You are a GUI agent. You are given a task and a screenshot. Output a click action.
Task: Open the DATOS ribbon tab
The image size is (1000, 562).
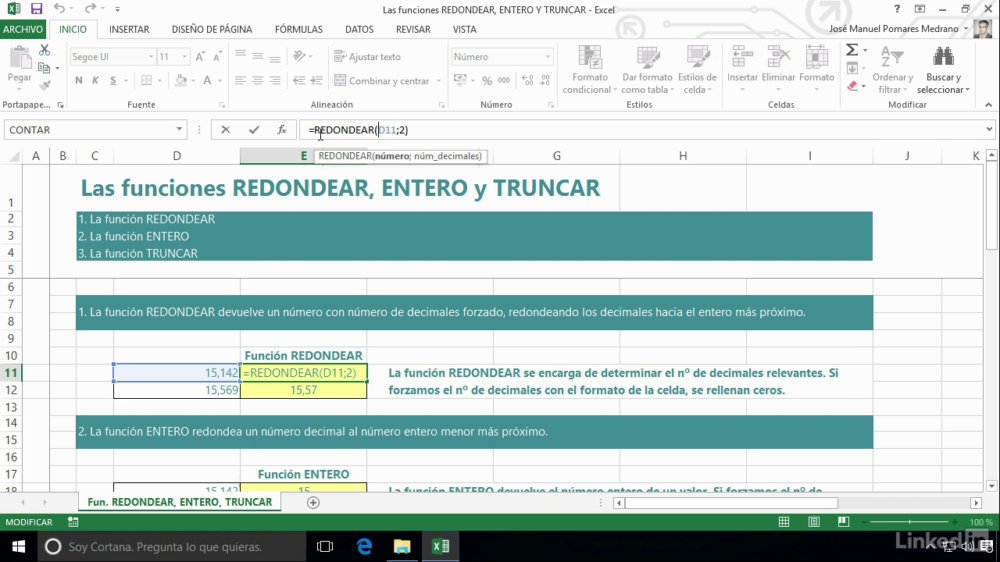359,29
